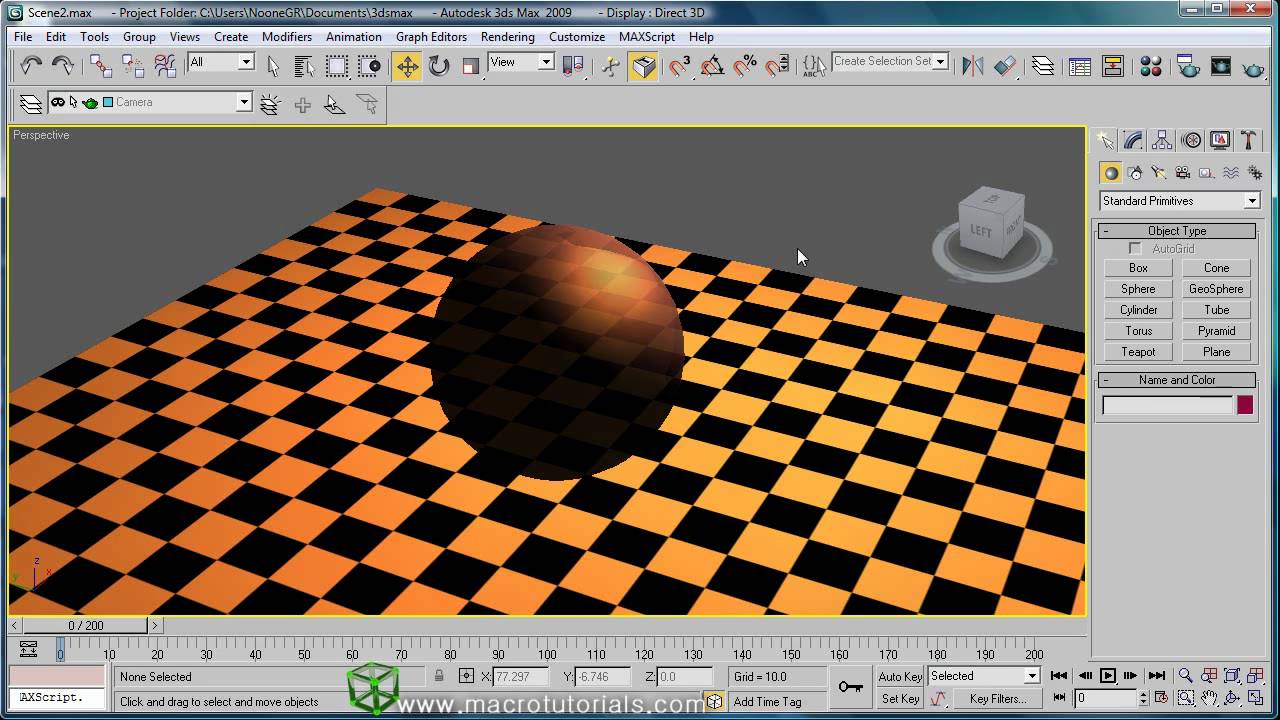1280x720 pixels.
Task: Click the Align tool icon
Action: pyautogui.click(x=1005, y=66)
